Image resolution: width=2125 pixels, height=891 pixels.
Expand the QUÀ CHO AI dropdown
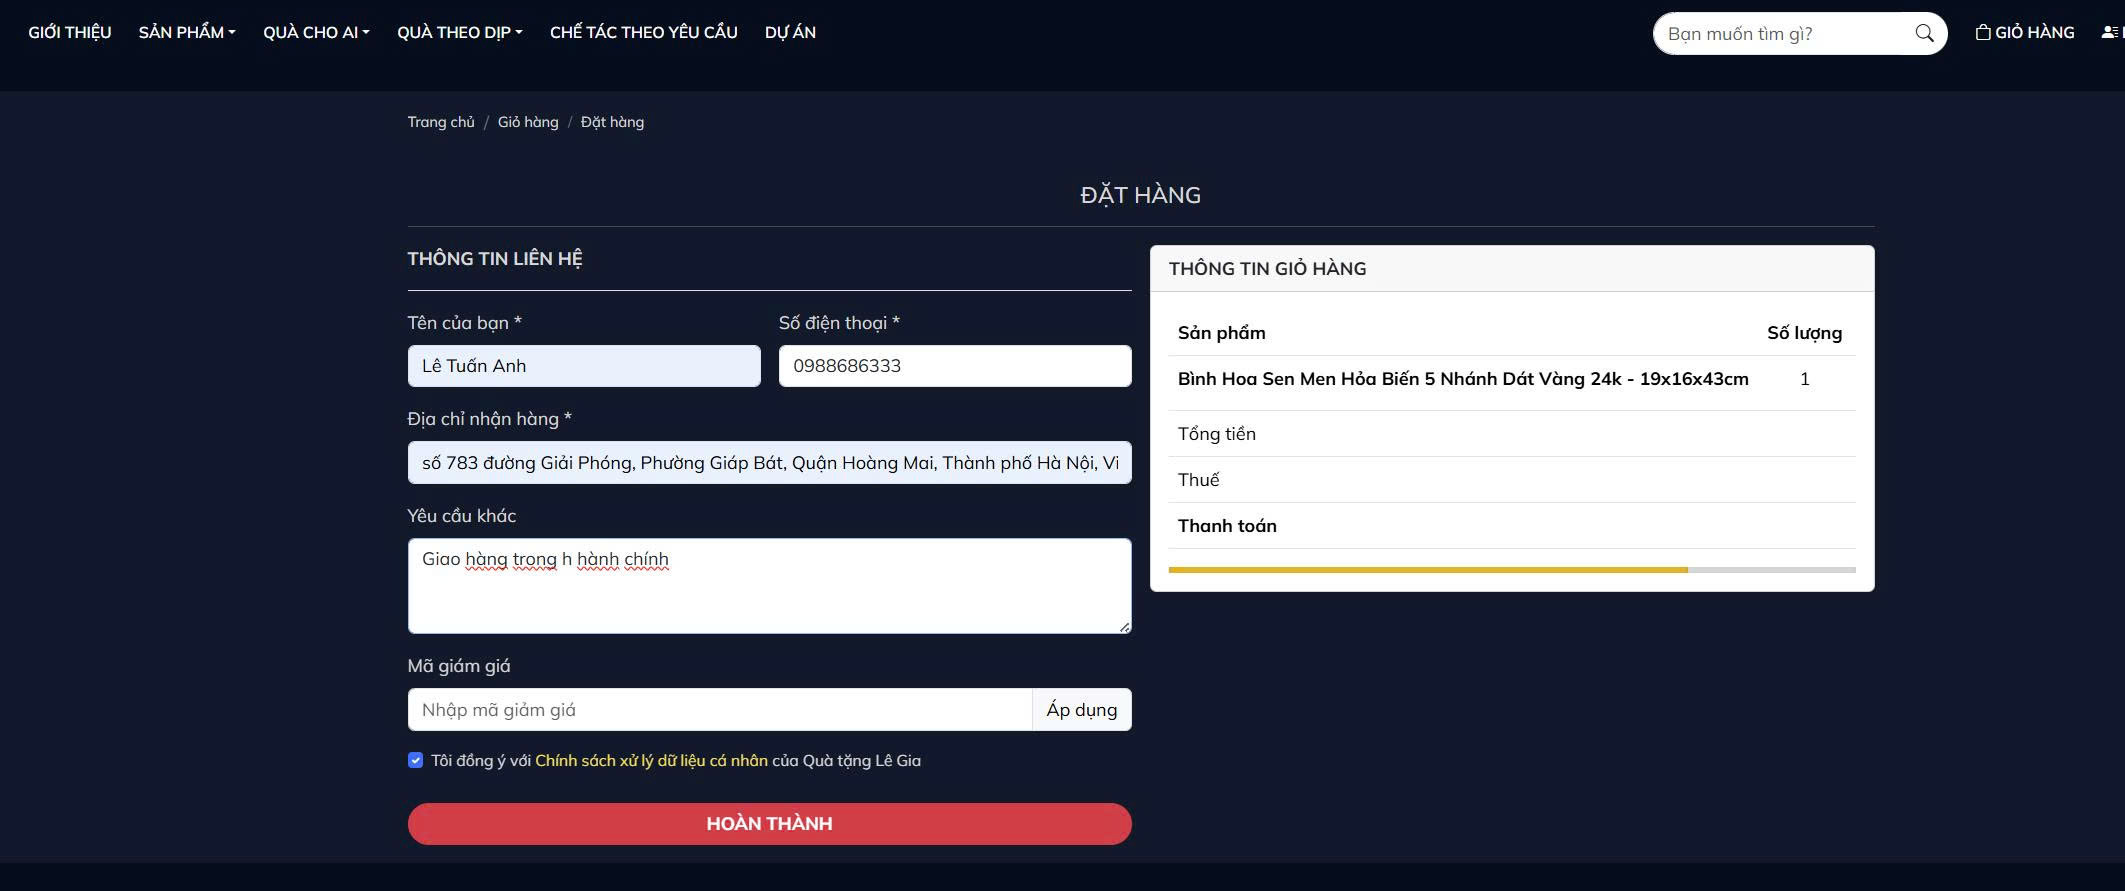point(316,32)
